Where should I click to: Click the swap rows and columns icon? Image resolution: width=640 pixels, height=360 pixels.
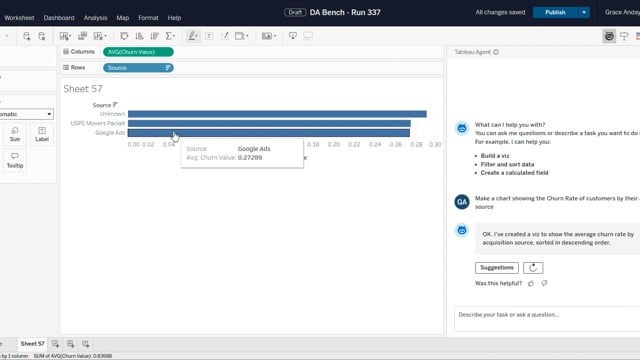coord(124,36)
